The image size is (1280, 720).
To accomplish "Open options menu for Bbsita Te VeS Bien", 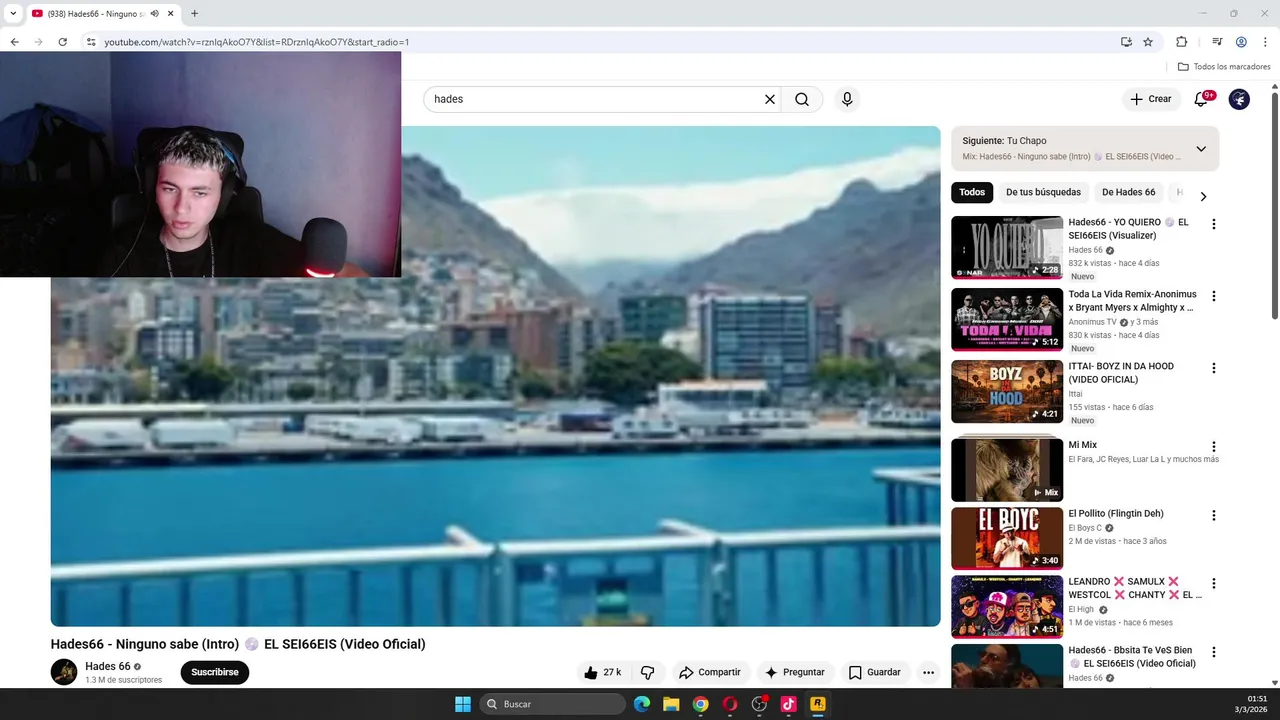I will pos(1214,652).
